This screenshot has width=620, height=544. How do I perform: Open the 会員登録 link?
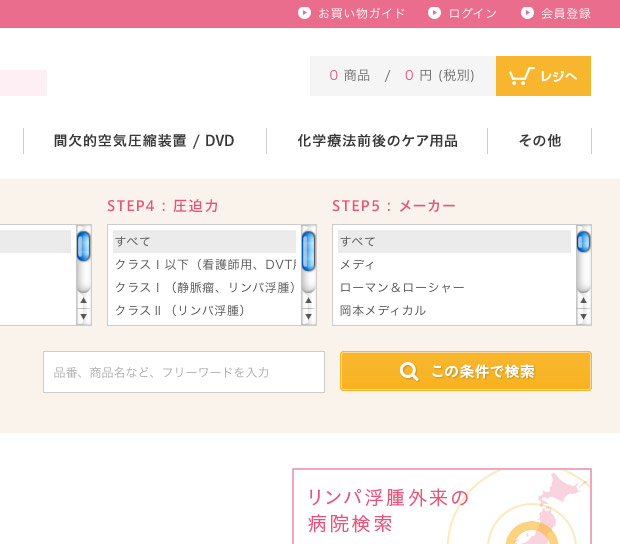tap(565, 13)
